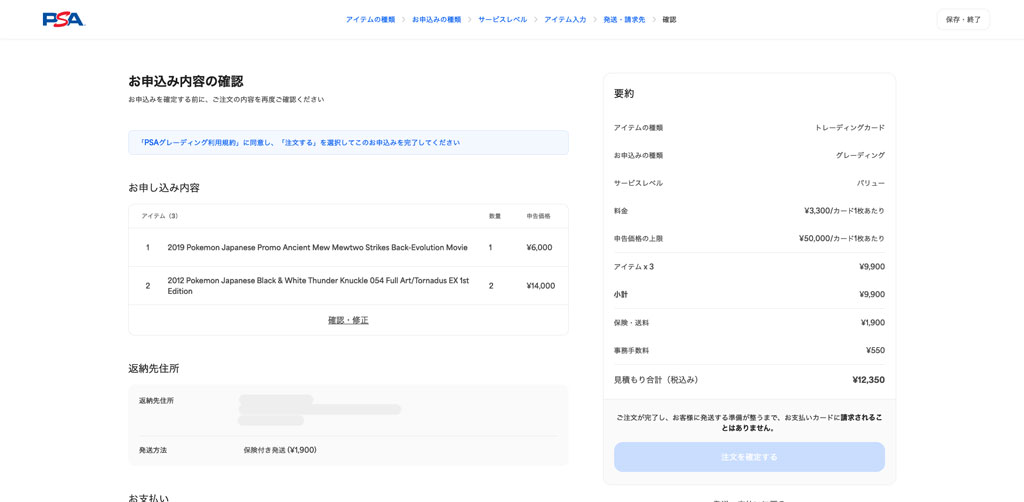Click 保険付き発送 (¥1,900) shipping method
Image resolution: width=1024 pixels, height=502 pixels.
point(280,450)
